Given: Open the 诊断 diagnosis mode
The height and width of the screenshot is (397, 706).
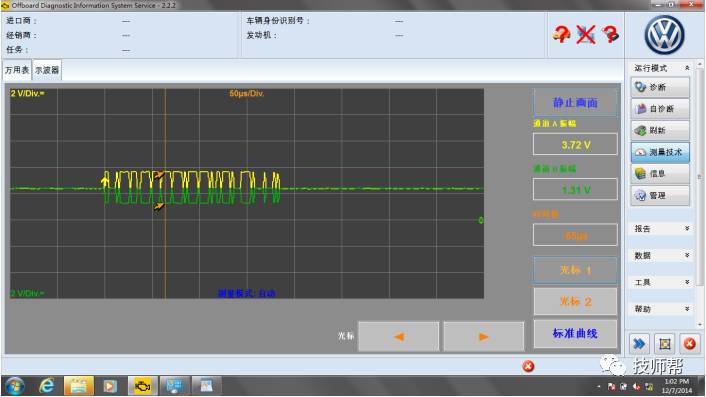Looking at the screenshot, I should point(660,87).
